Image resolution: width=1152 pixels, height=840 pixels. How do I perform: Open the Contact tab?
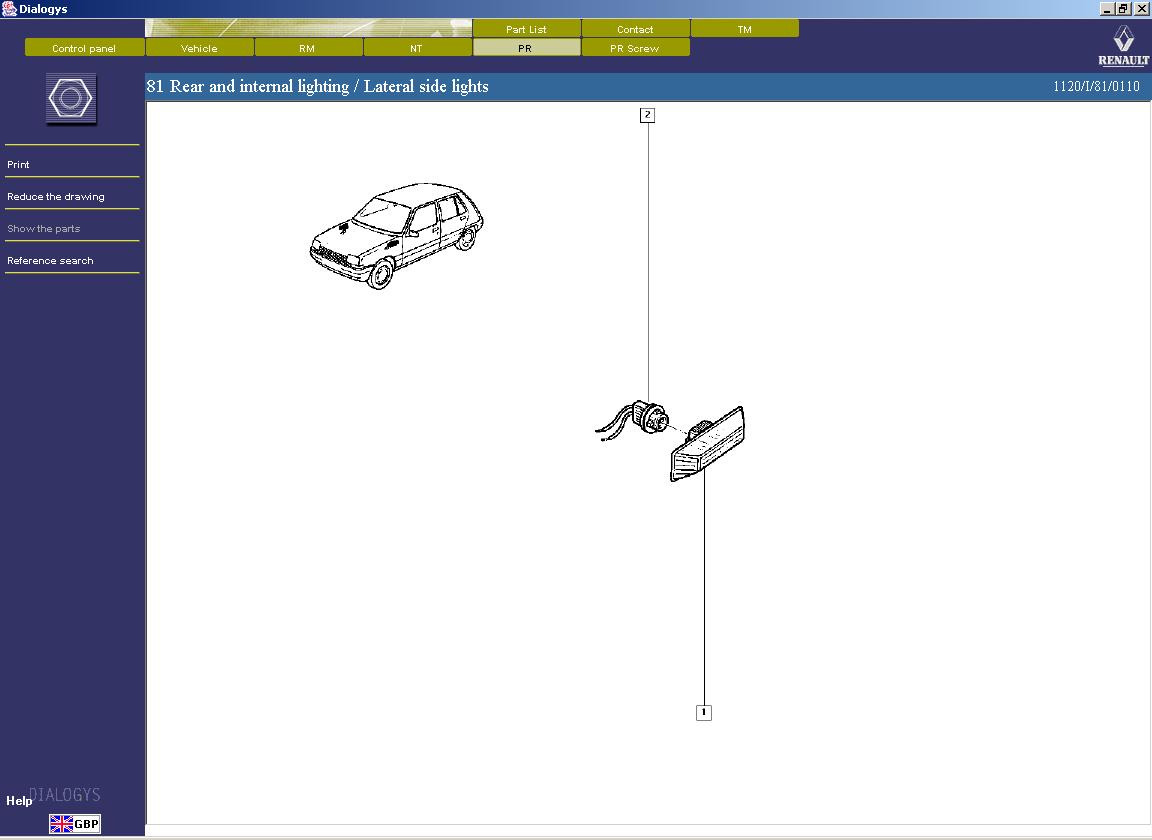(635, 29)
